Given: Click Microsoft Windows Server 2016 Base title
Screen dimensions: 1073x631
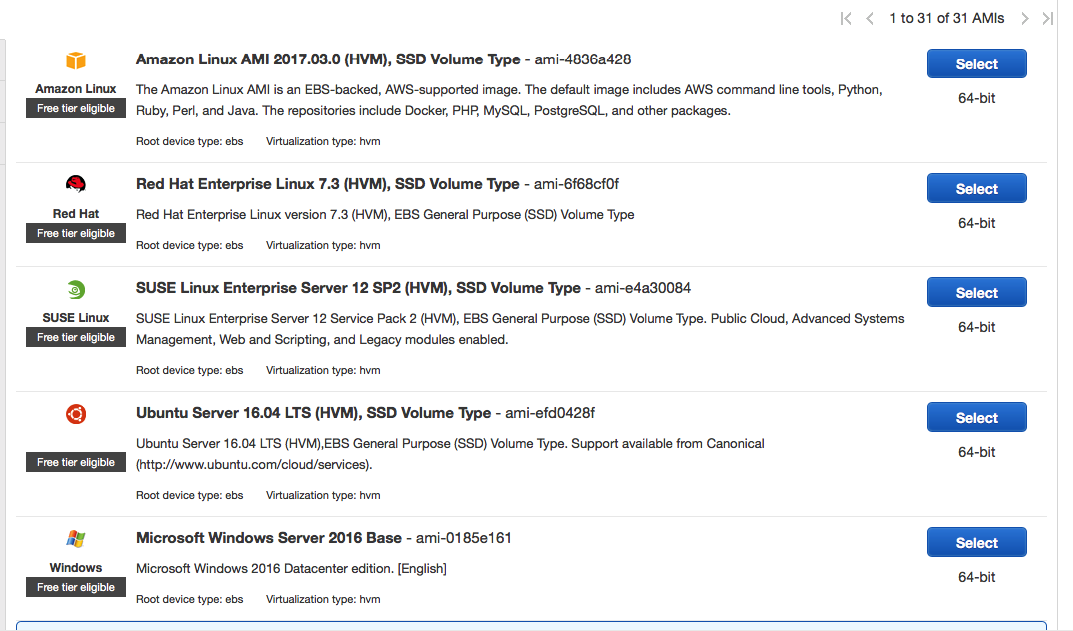Looking at the screenshot, I should point(268,538).
